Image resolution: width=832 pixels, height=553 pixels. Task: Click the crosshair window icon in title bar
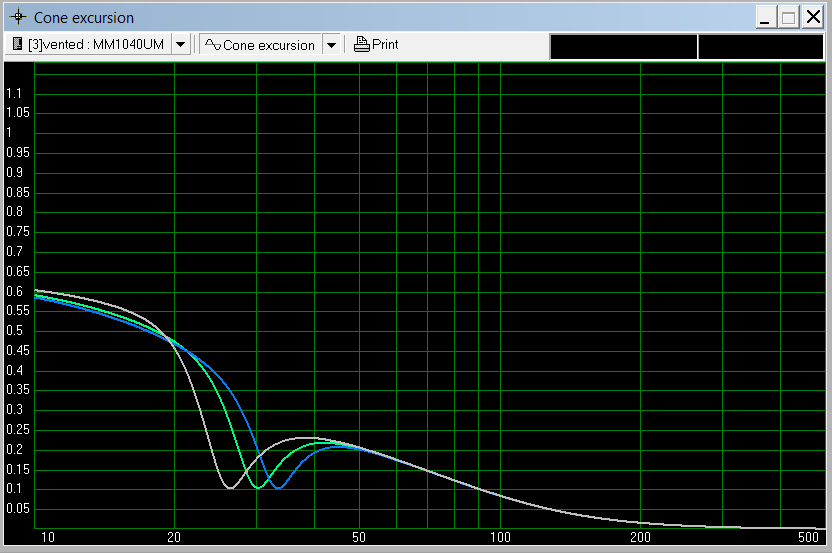(x=18, y=17)
